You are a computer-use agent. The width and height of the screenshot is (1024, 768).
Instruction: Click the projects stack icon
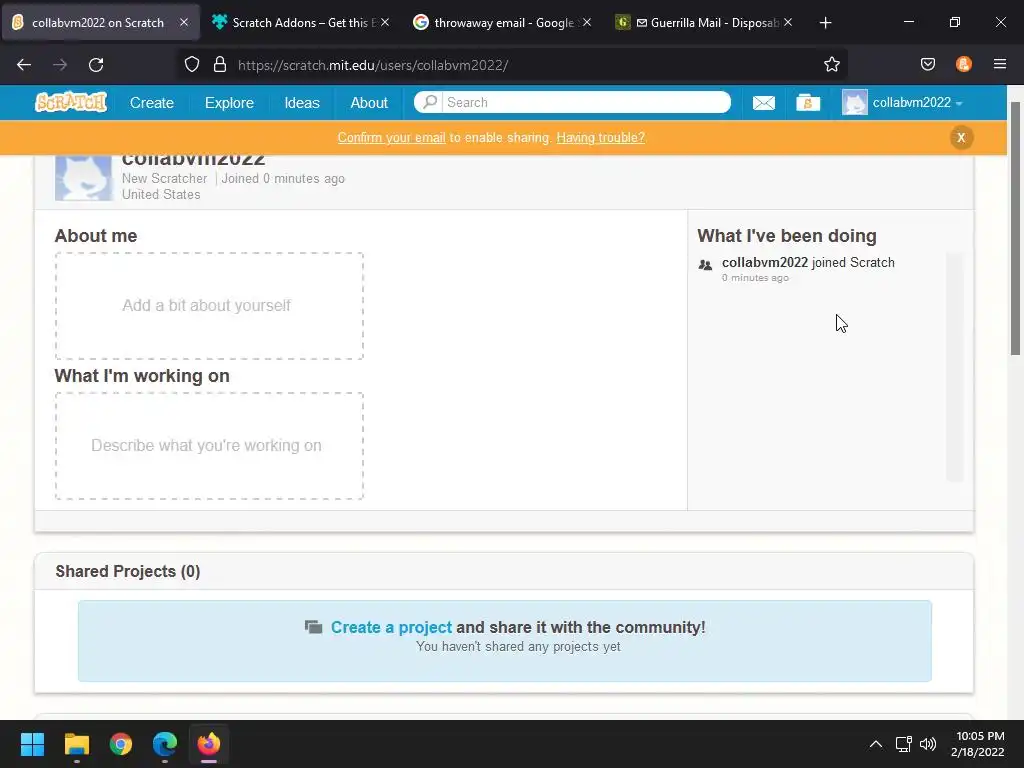coord(313,627)
